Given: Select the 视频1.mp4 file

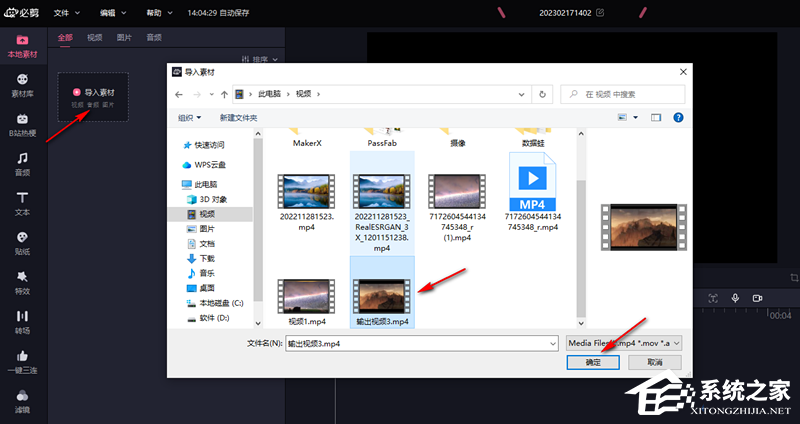Looking at the screenshot, I should pos(307,303).
